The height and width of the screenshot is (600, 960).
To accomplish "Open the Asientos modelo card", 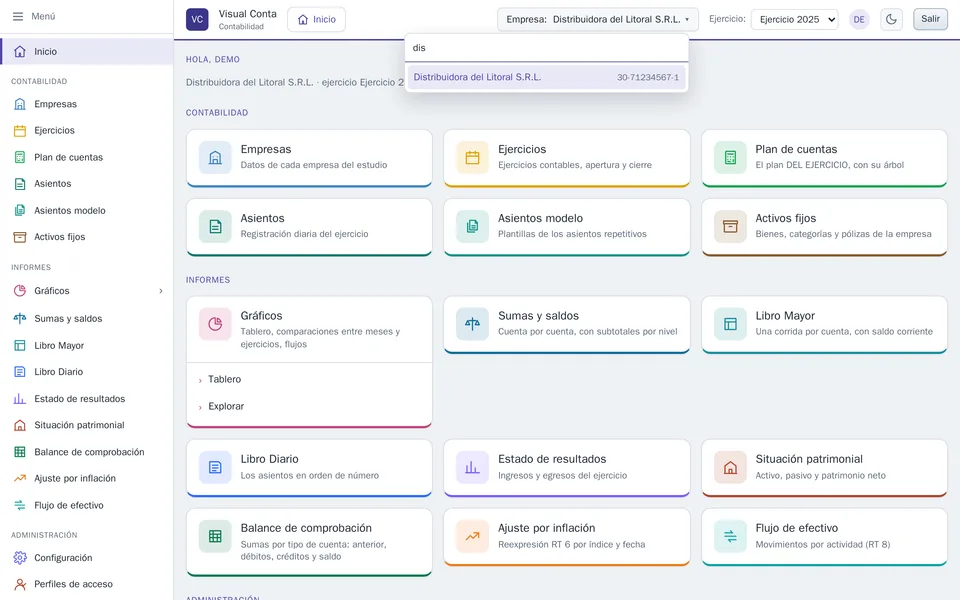I will click(566, 227).
